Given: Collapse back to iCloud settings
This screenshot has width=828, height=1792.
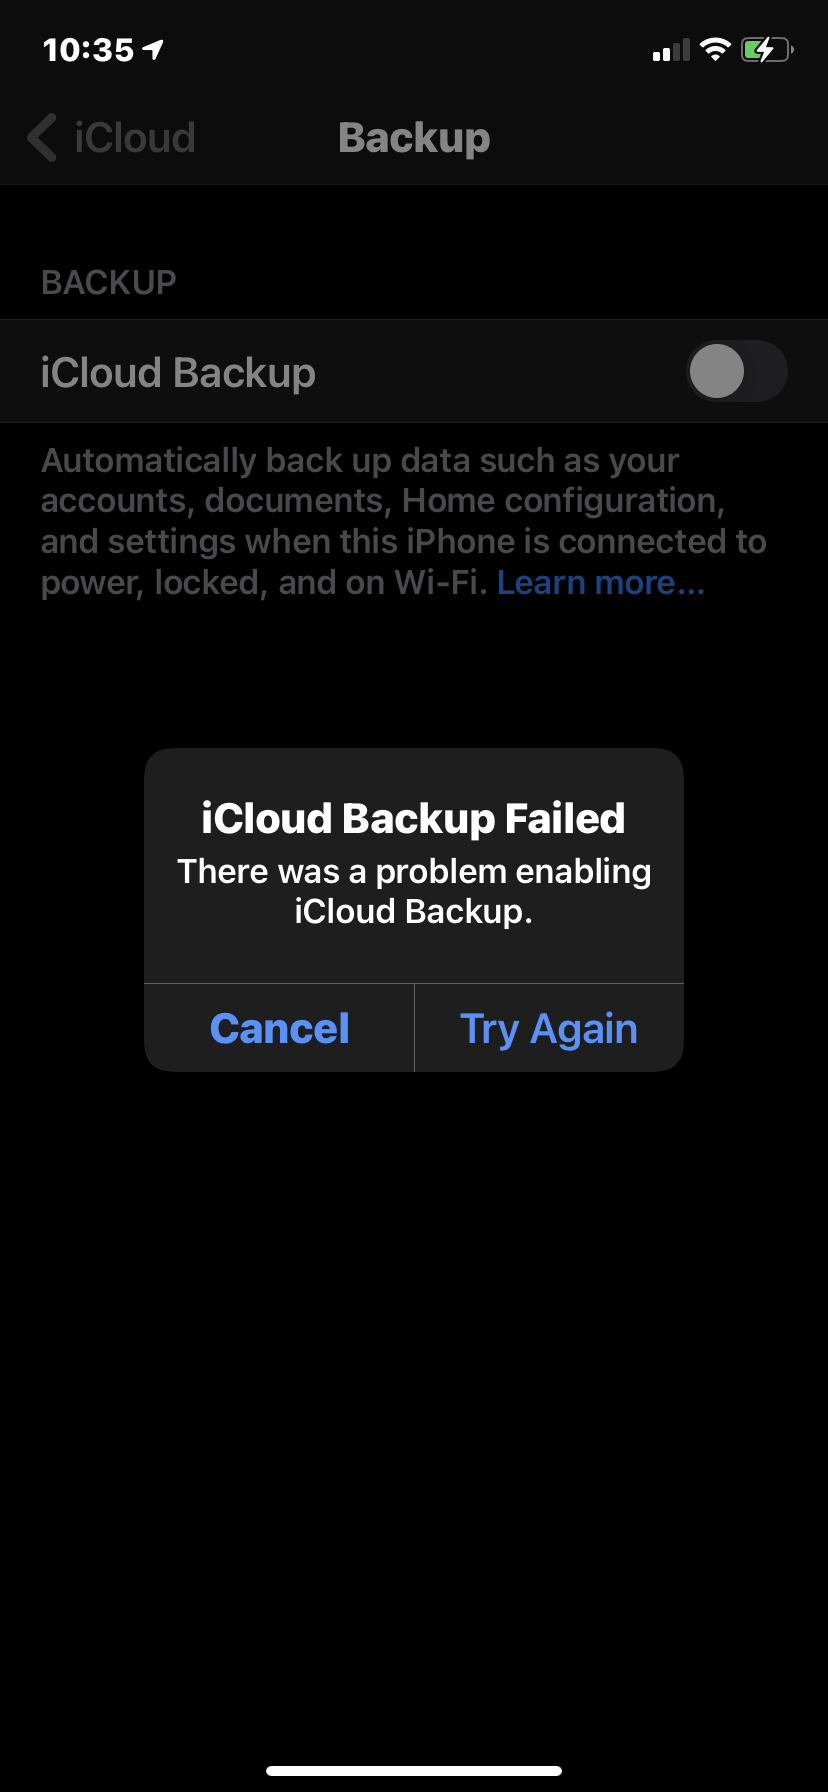Looking at the screenshot, I should (110, 137).
